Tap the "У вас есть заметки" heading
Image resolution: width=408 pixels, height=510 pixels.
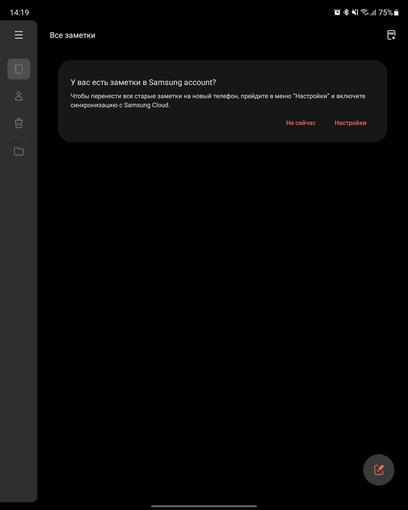pos(143,82)
